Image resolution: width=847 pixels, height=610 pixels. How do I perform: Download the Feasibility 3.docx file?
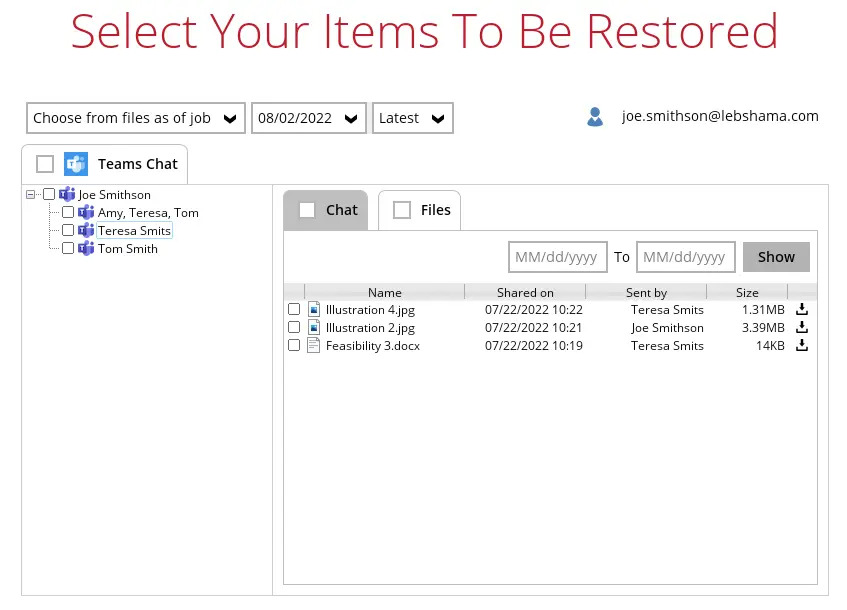coord(802,345)
